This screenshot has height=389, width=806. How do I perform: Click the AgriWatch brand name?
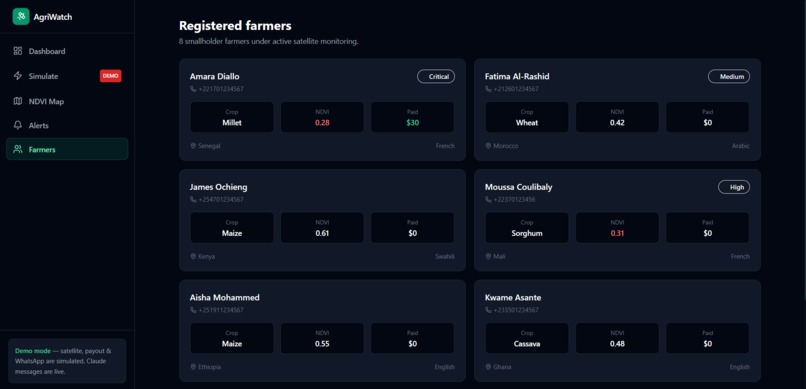[x=53, y=17]
